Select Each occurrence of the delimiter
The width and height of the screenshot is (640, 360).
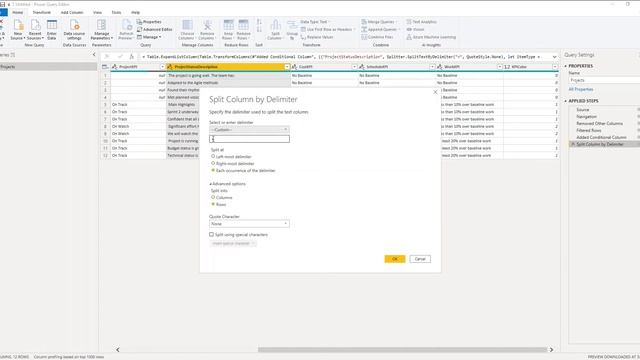[213, 170]
